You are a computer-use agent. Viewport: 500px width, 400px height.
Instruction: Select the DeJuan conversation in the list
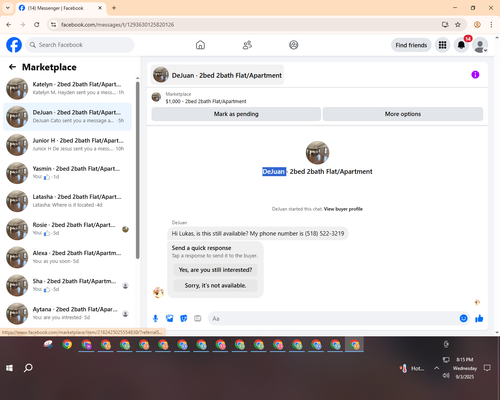[x=67, y=117]
